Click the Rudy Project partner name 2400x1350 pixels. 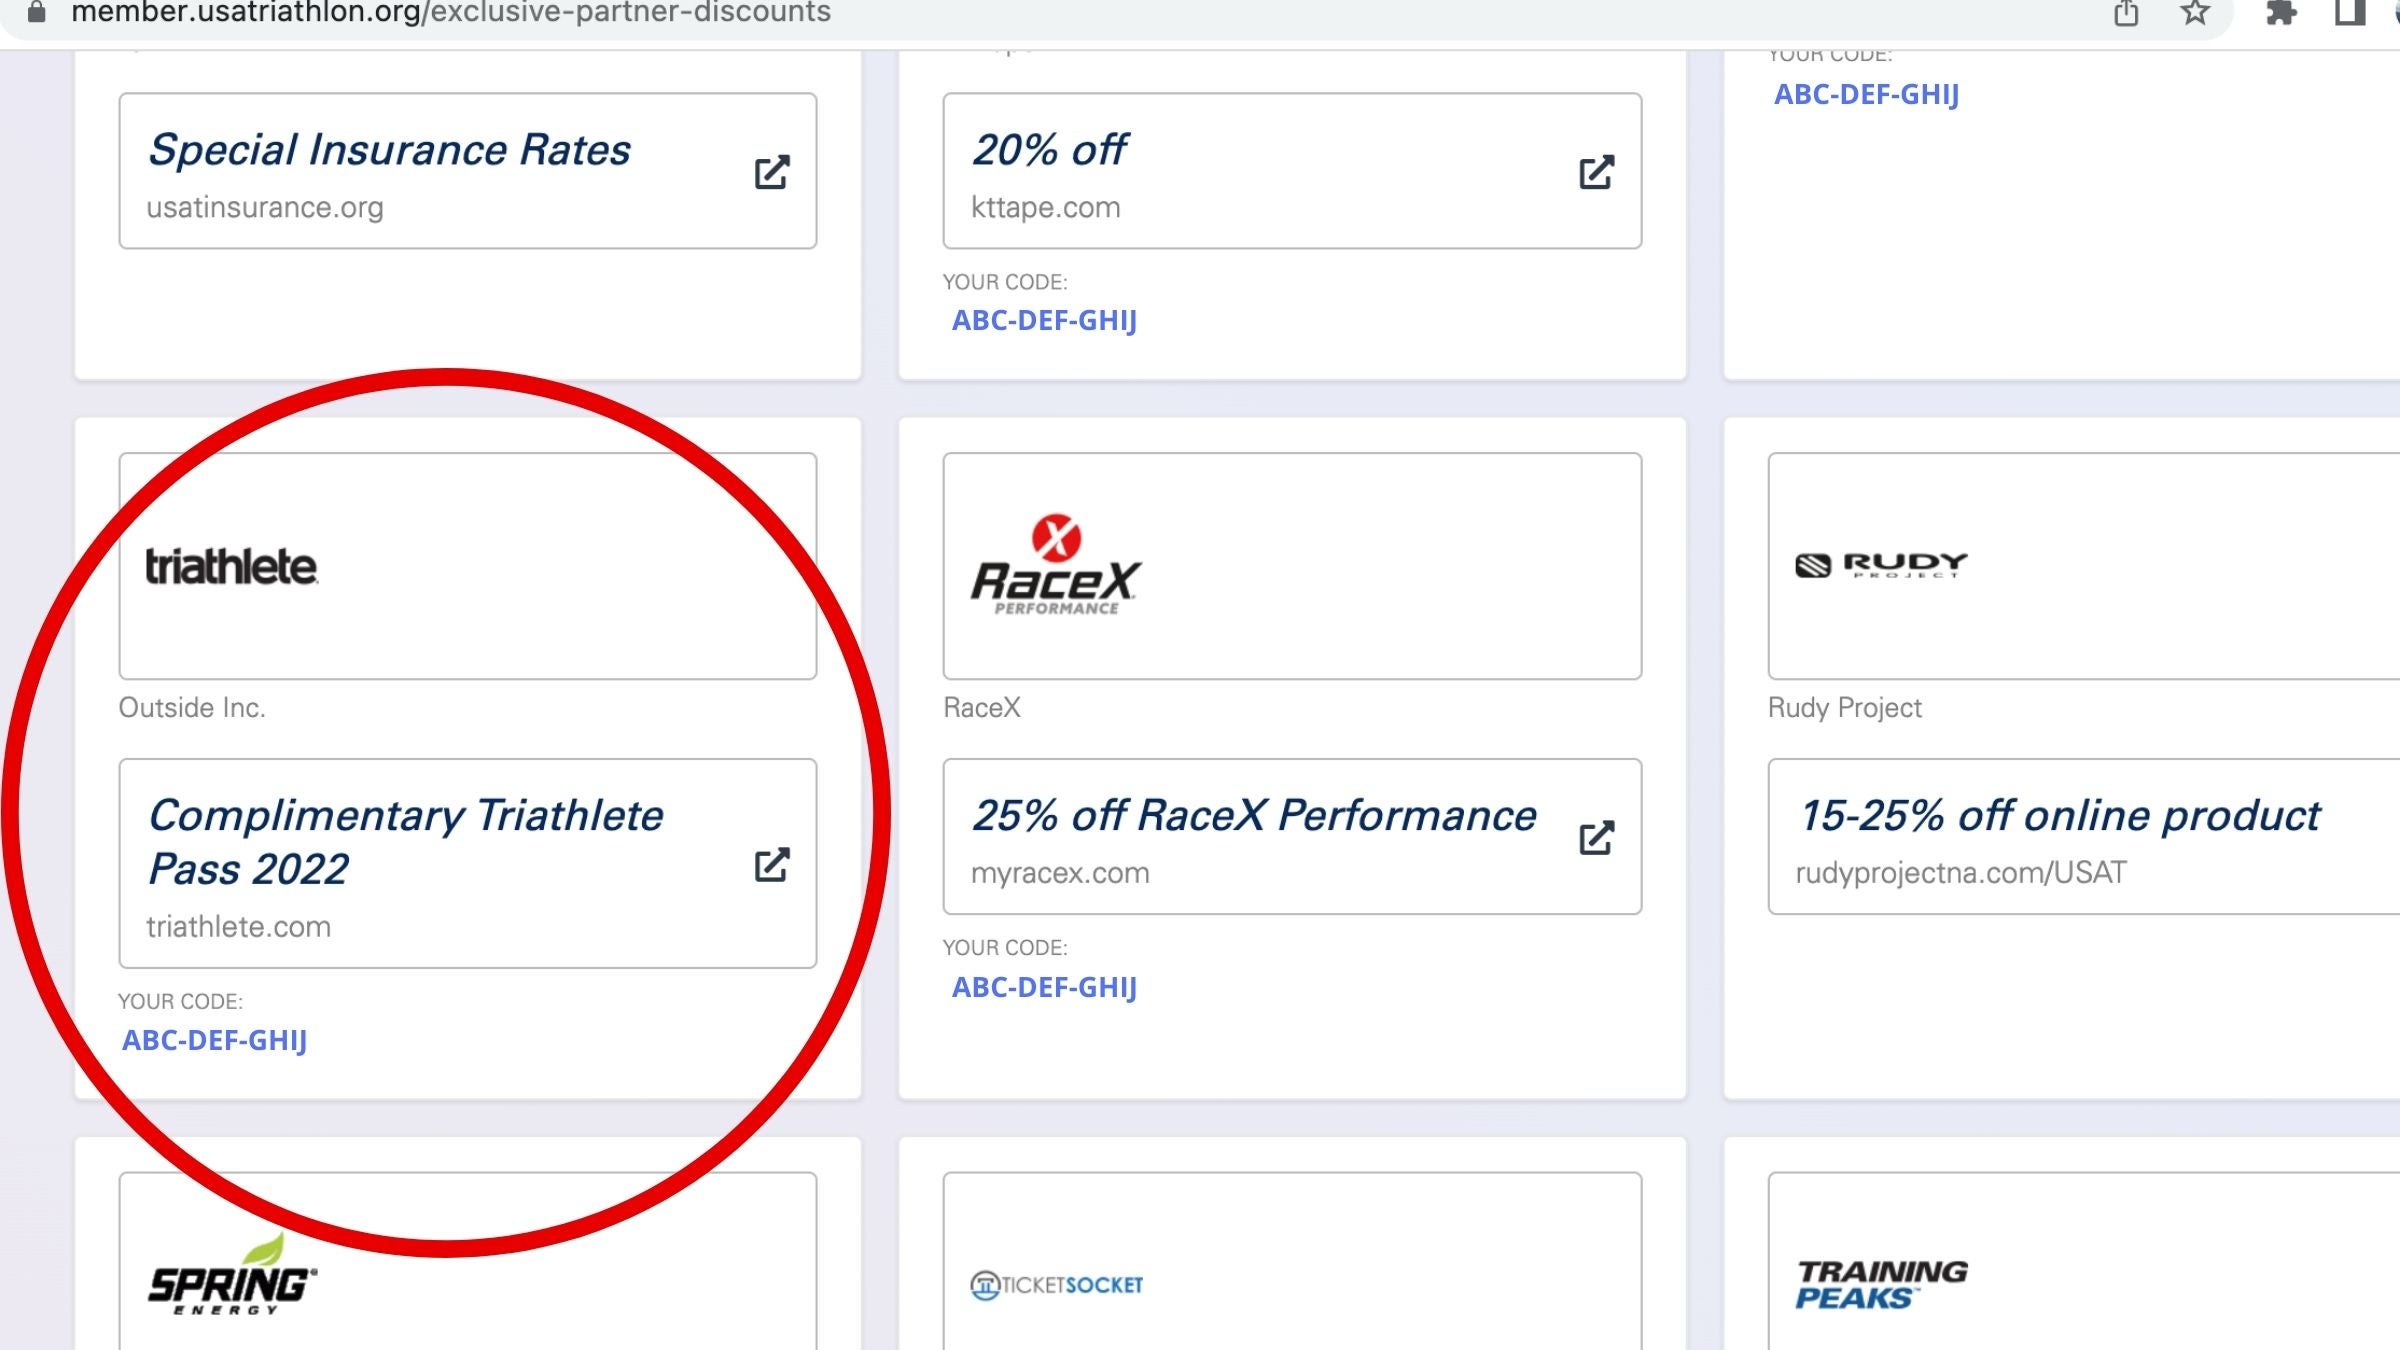[x=1844, y=707]
